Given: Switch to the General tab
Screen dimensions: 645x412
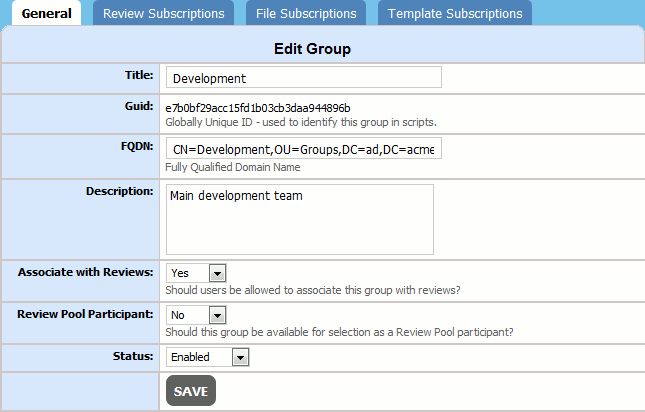Looking at the screenshot, I should pos(46,14).
